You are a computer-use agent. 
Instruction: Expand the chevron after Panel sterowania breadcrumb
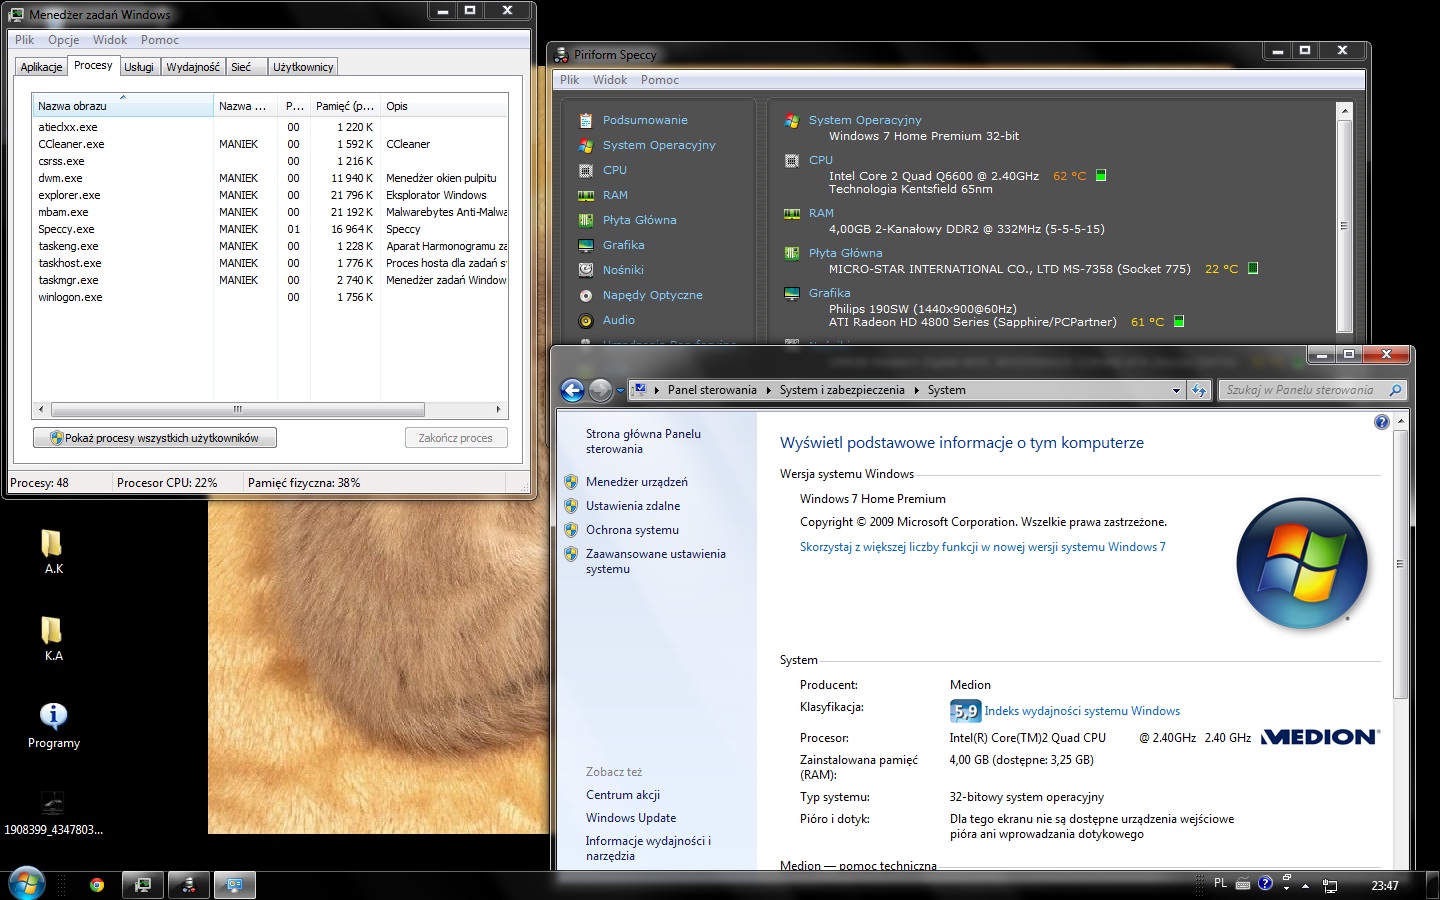pyautogui.click(x=768, y=390)
